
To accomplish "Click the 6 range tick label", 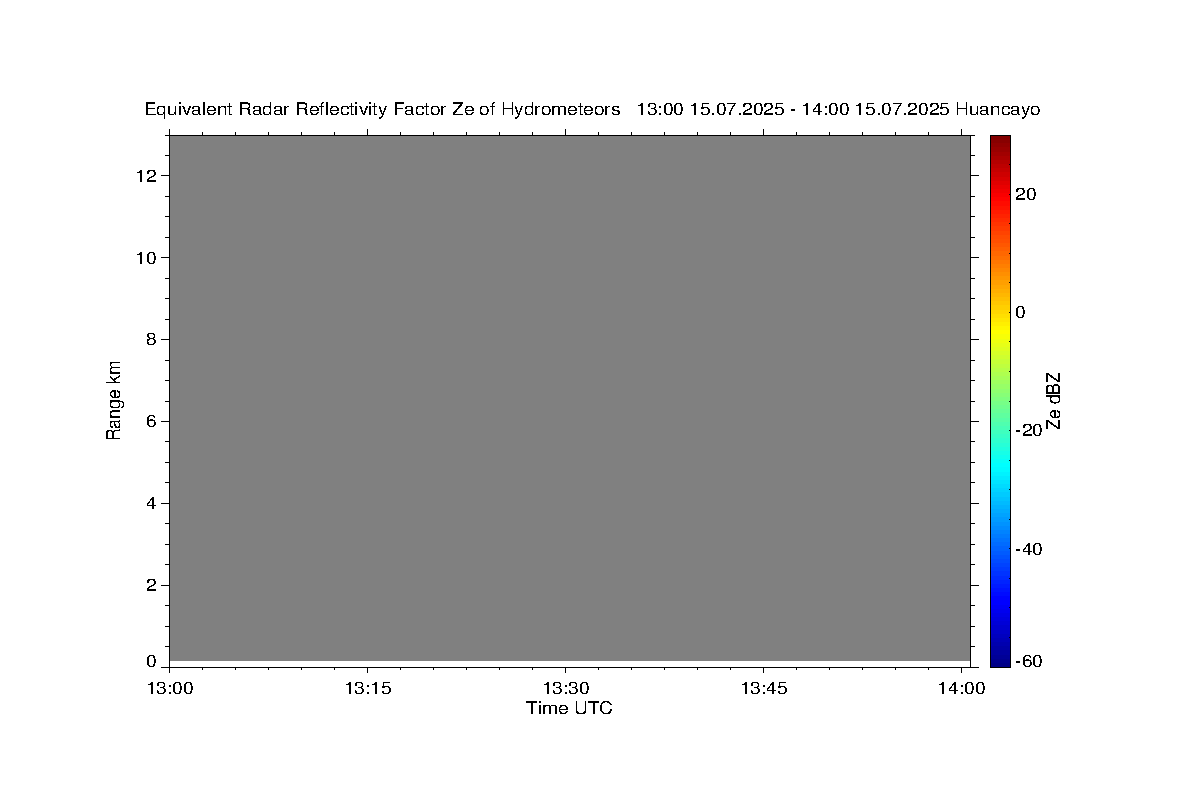I will click(153, 422).
